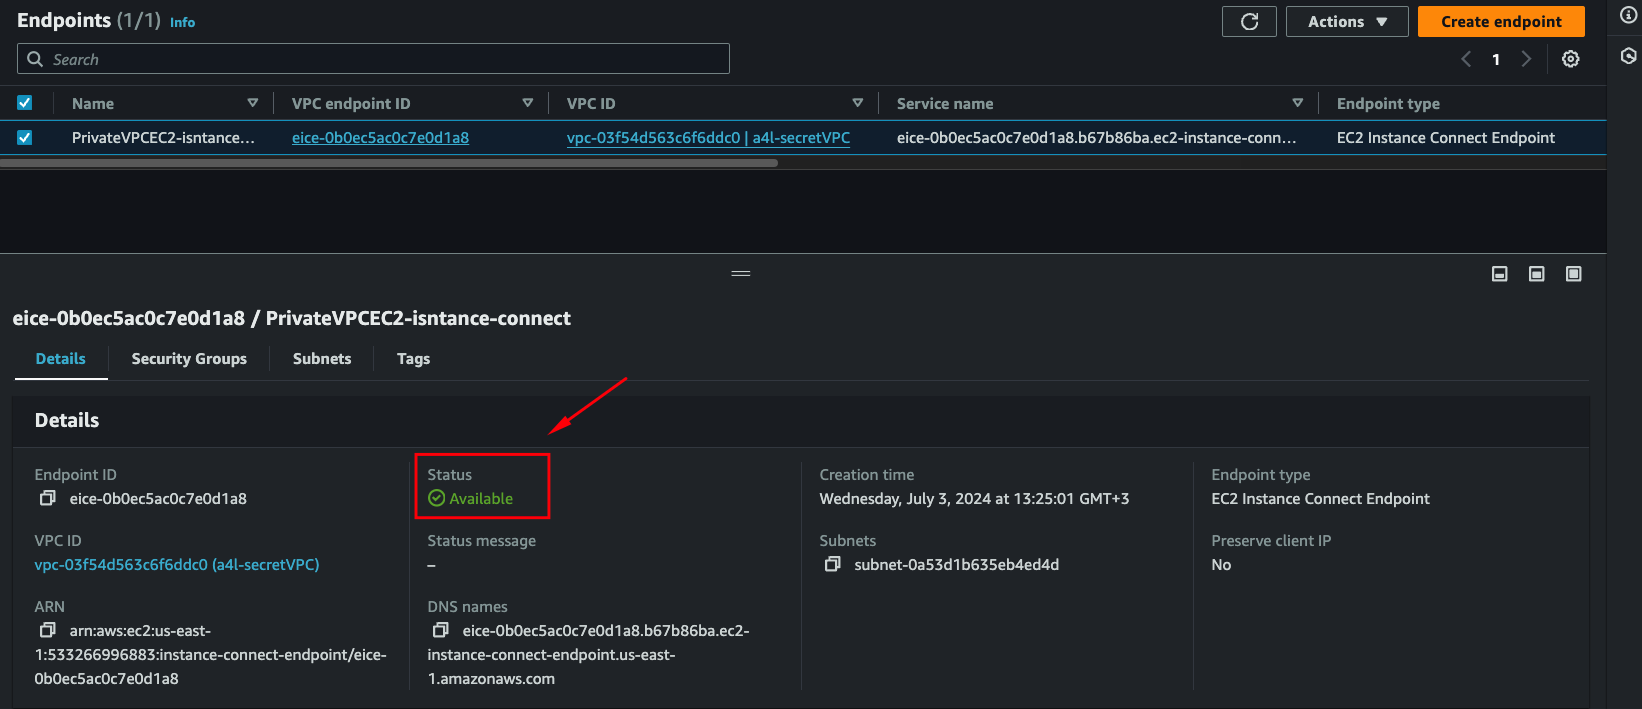Click the refresh endpoints icon button
Screen dimensions: 1642x709
pos(1249,22)
